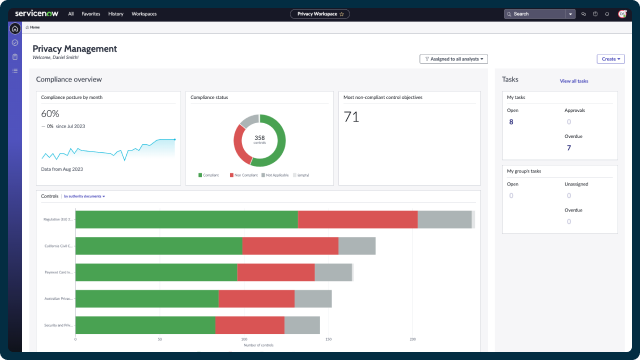Change Controls grouping by authority documents

(84, 196)
